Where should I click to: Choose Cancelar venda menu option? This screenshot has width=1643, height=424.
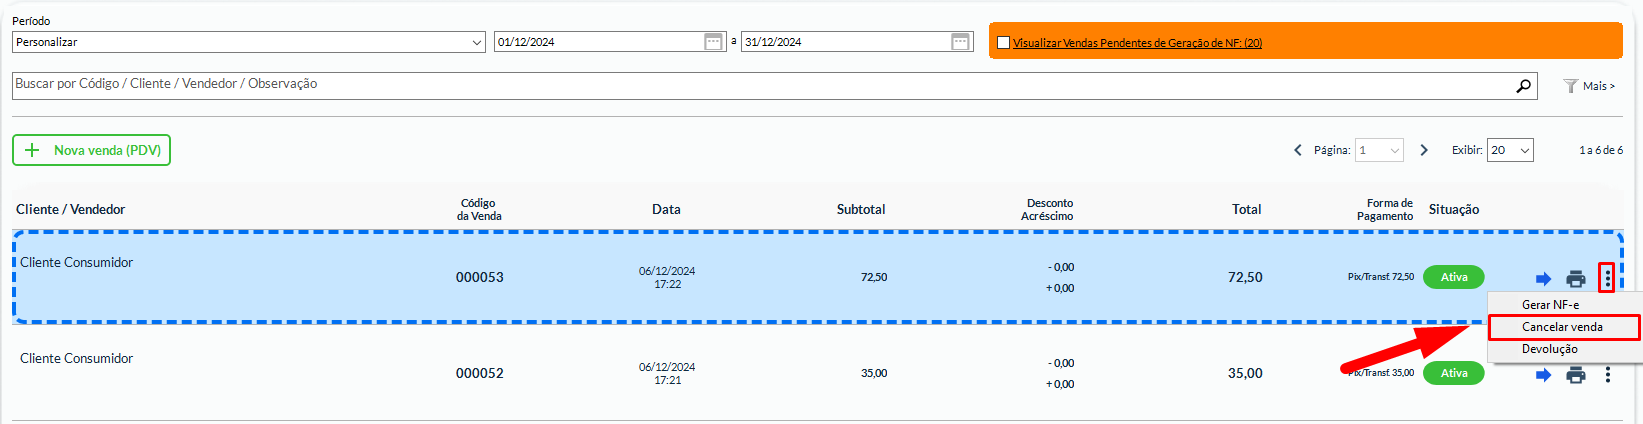pos(1562,327)
